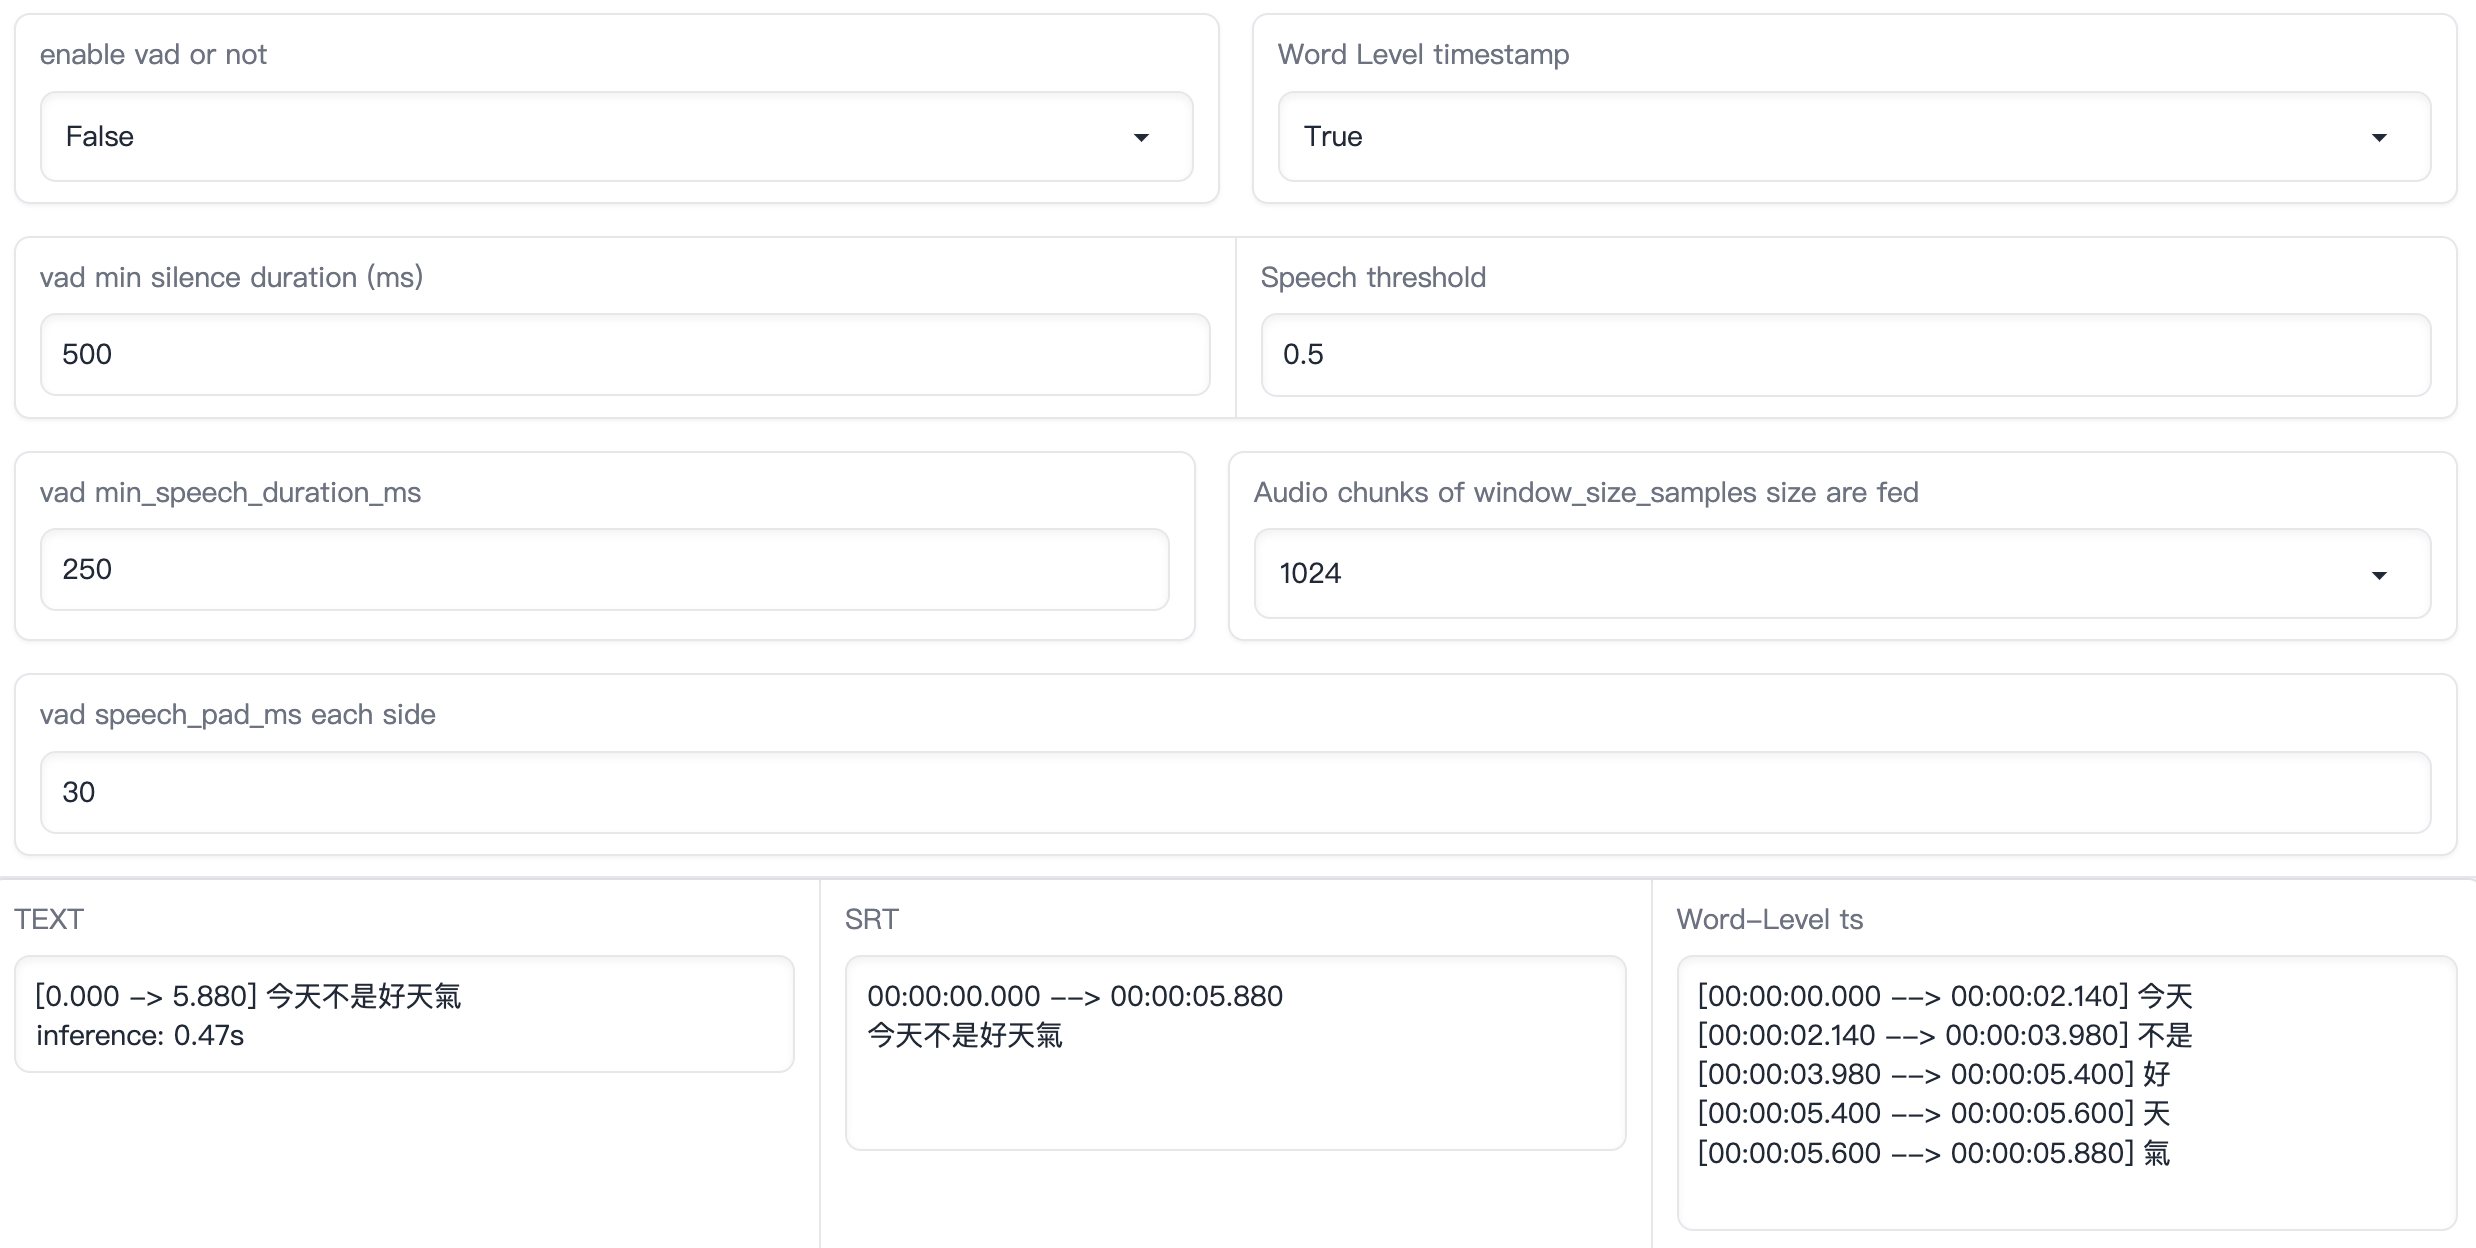The height and width of the screenshot is (1248, 2476).
Task: Click the SRT panel label
Action: point(871,918)
